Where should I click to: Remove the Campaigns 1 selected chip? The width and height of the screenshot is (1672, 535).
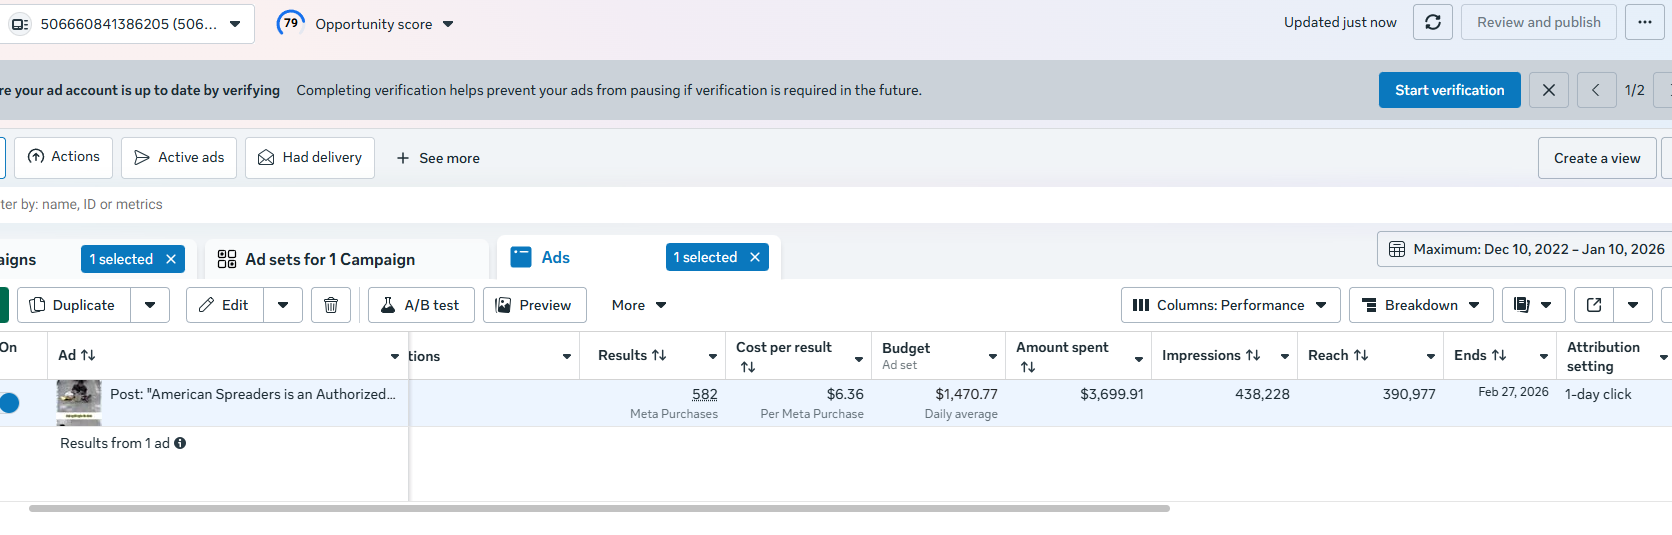[171, 259]
